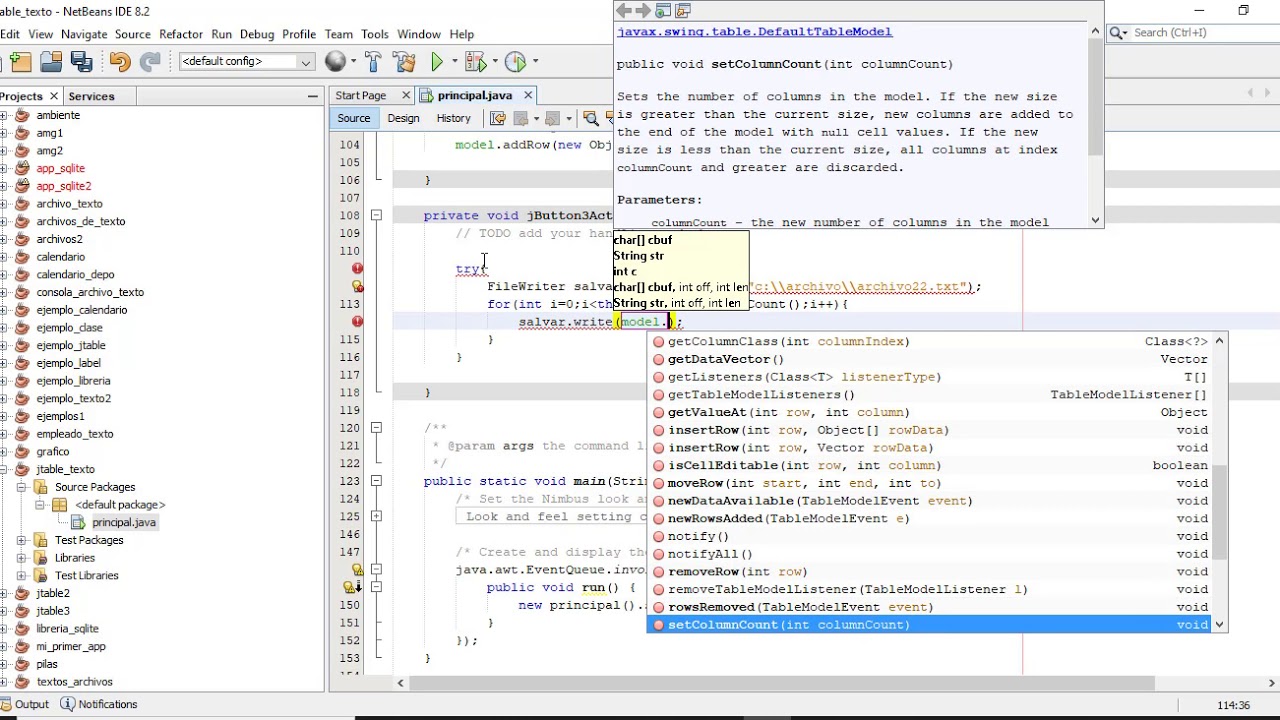This screenshot has height=720, width=1280.
Task: Switch to the Start Page tab
Action: coord(361,96)
